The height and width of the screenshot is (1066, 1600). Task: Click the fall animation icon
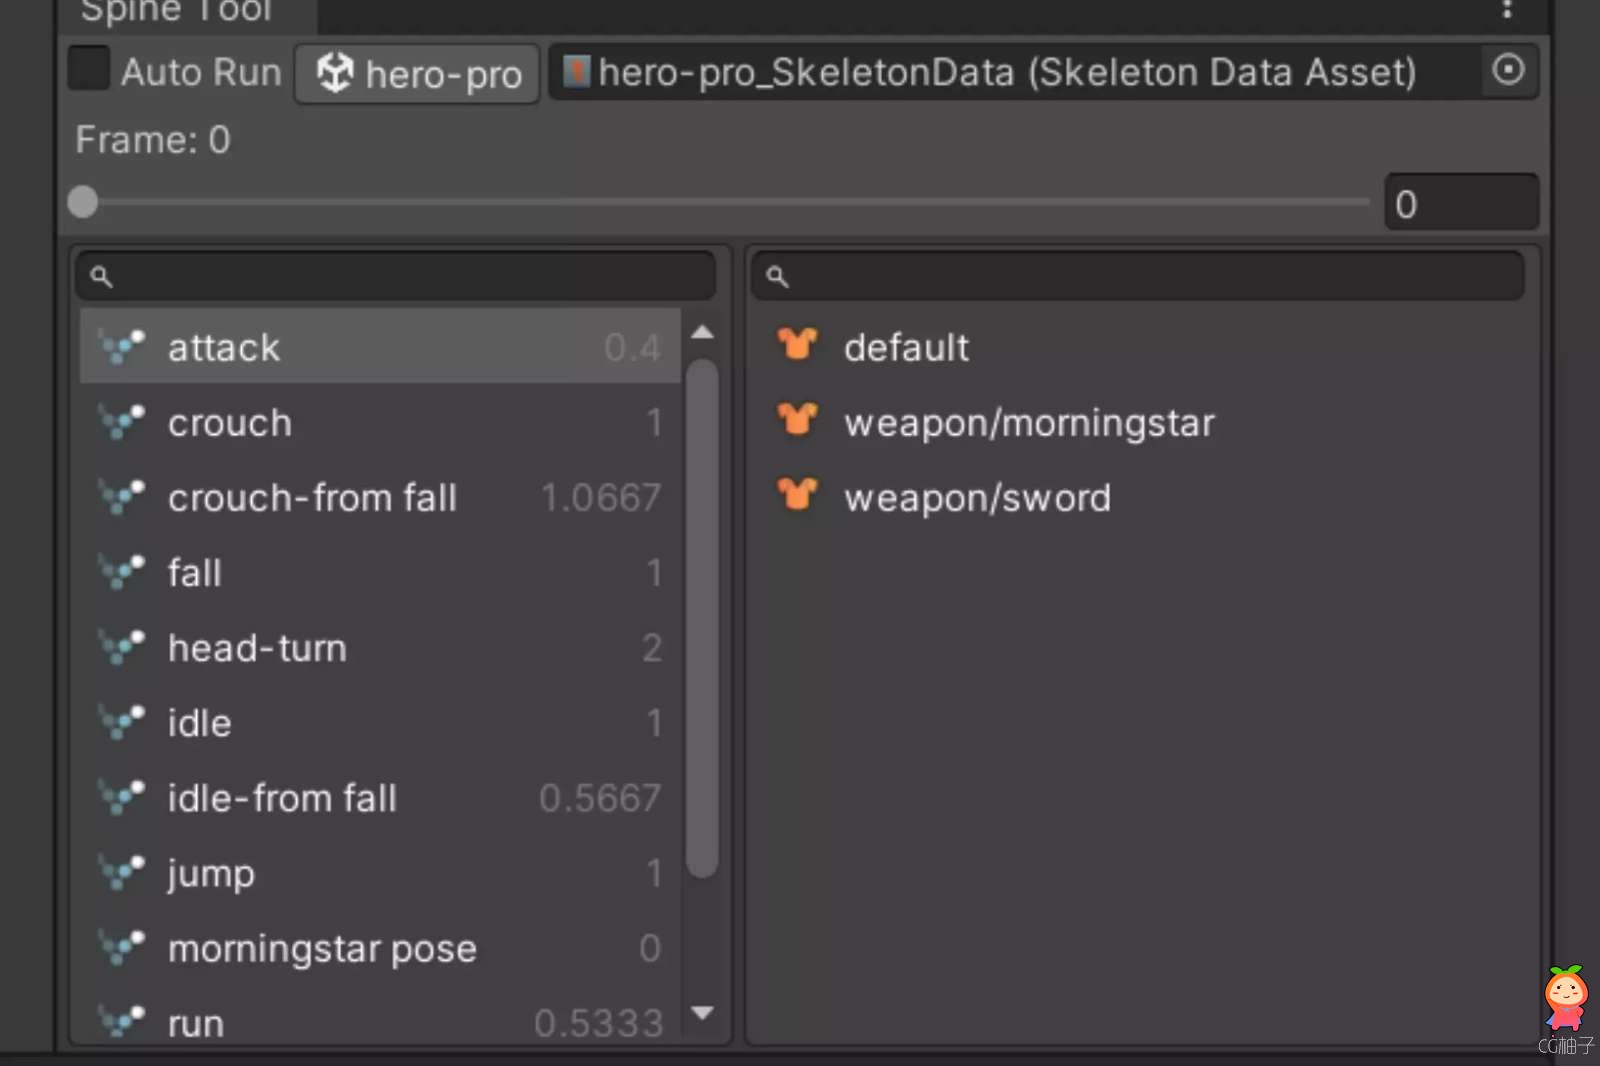pos(122,571)
